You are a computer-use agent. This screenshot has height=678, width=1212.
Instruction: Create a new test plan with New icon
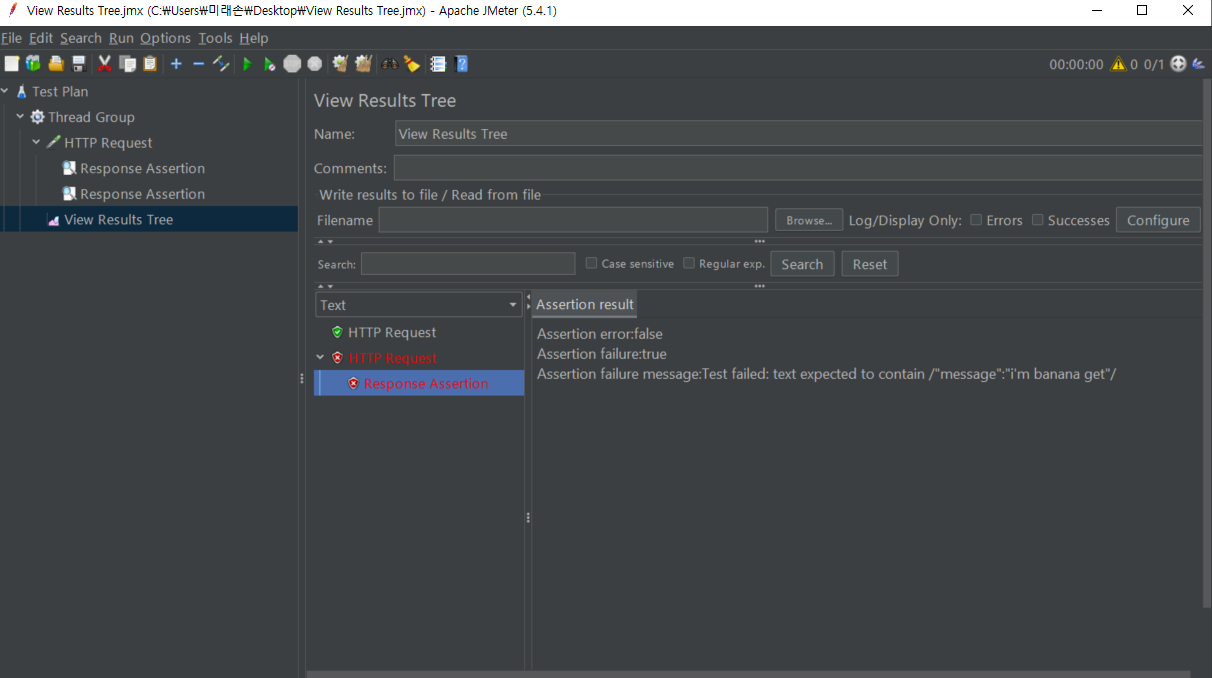pos(11,64)
